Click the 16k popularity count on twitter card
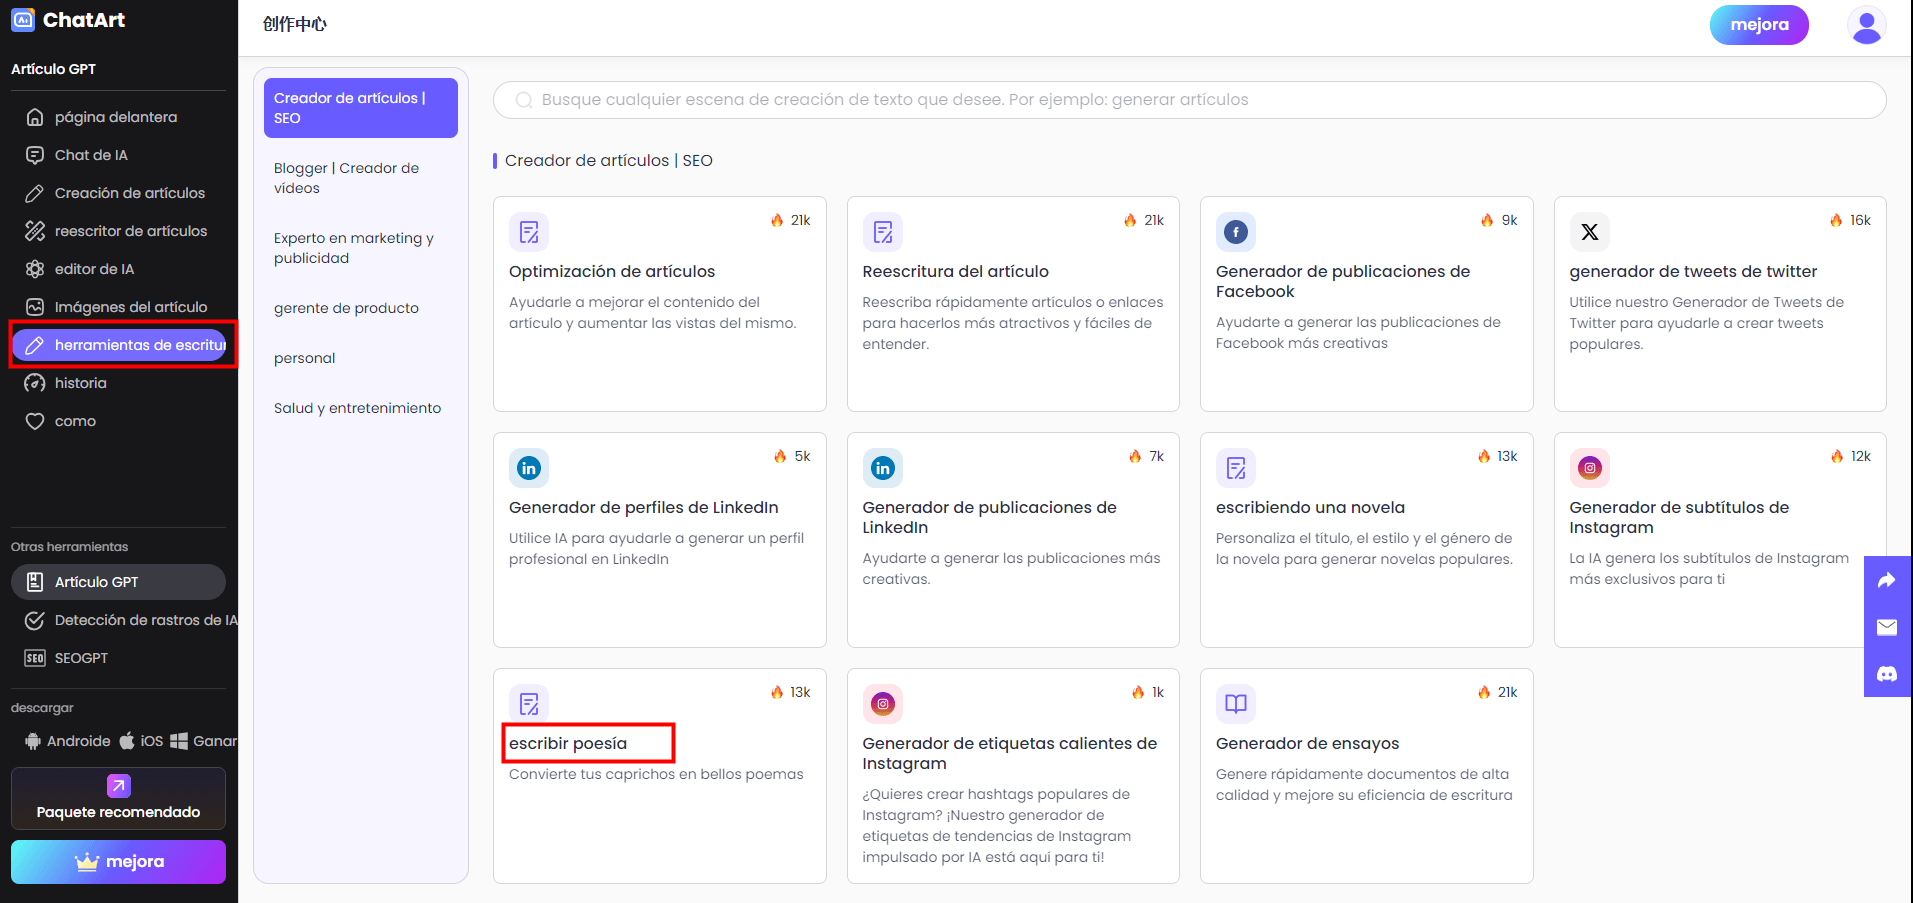Screen dimensions: 1913x903 click(1860, 220)
